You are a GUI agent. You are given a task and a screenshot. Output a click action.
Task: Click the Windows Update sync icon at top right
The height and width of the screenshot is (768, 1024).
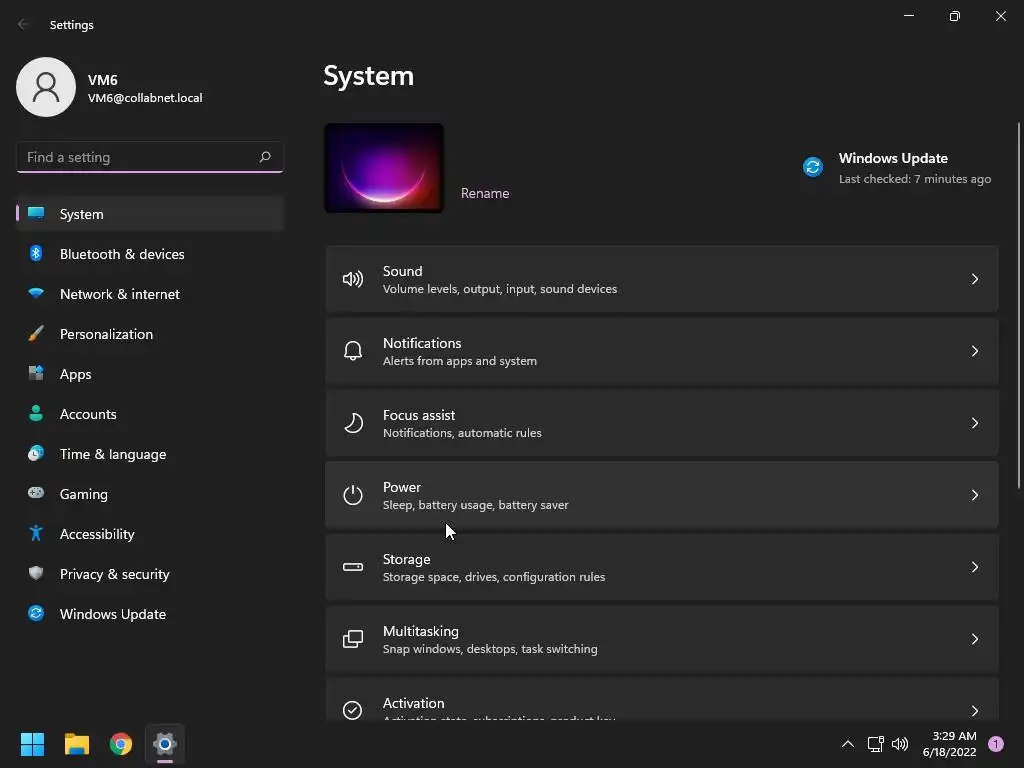click(x=812, y=167)
